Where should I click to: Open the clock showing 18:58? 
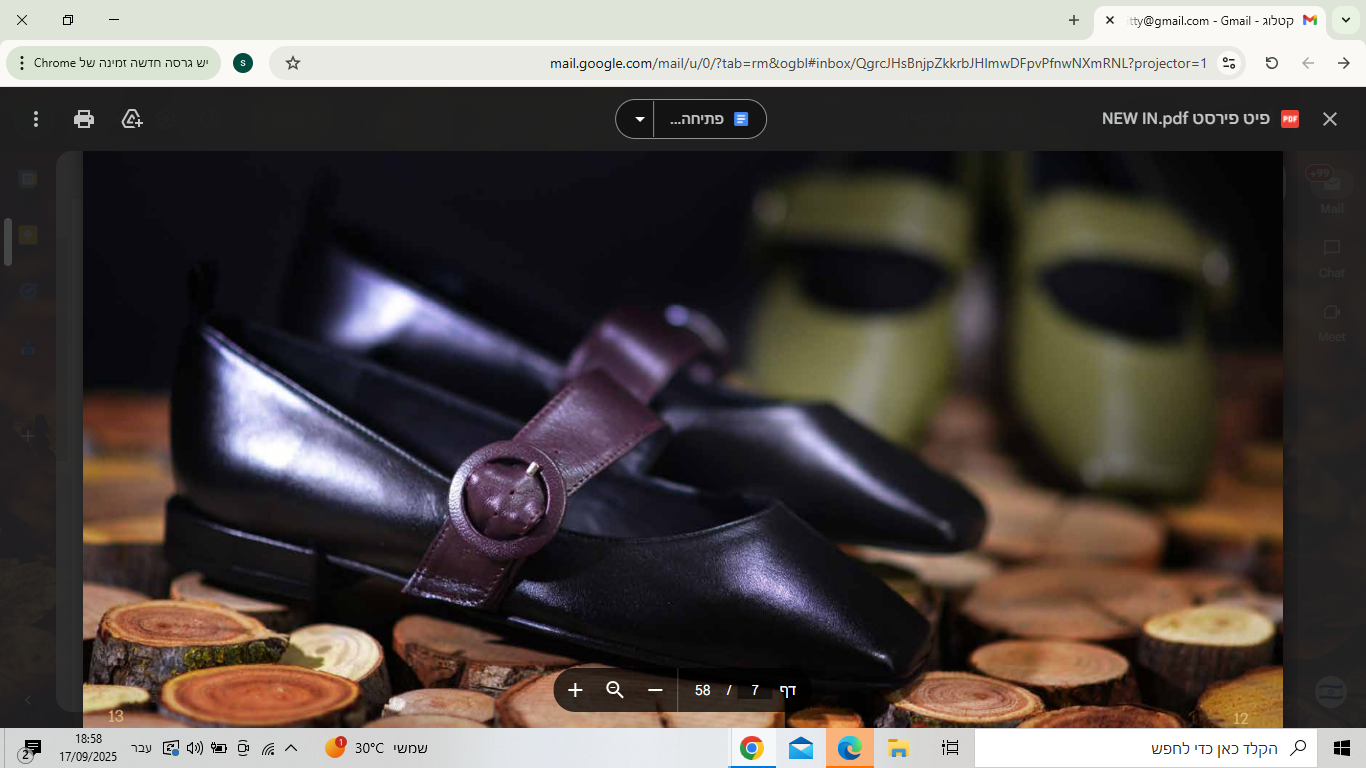tap(88, 748)
